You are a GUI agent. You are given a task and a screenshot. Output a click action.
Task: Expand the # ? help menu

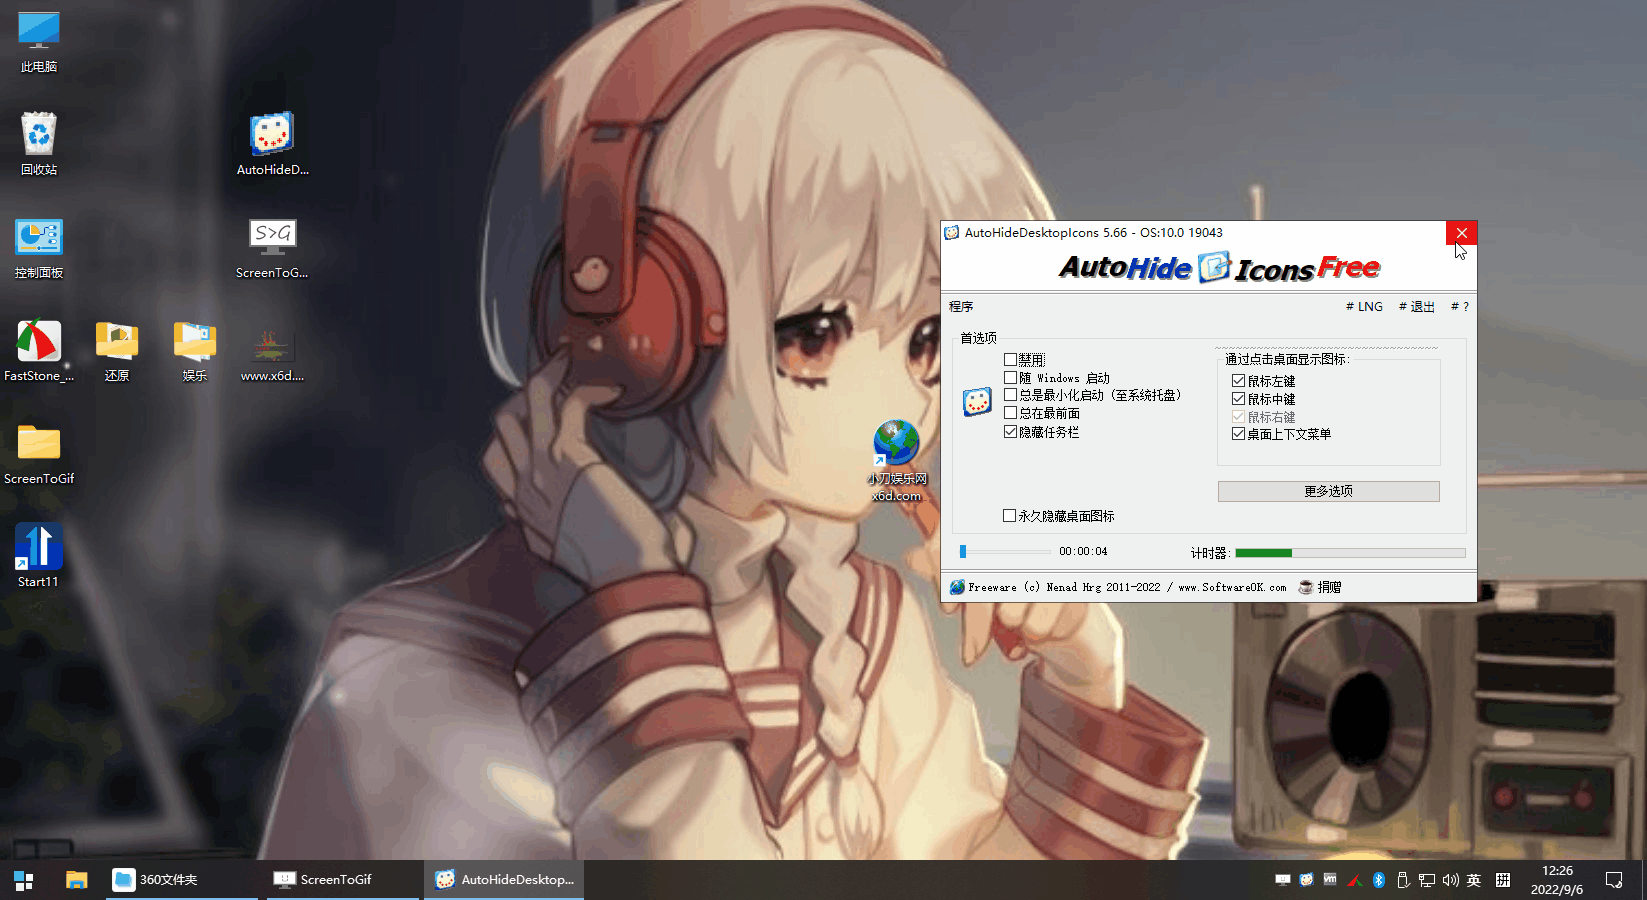(1460, 307)
